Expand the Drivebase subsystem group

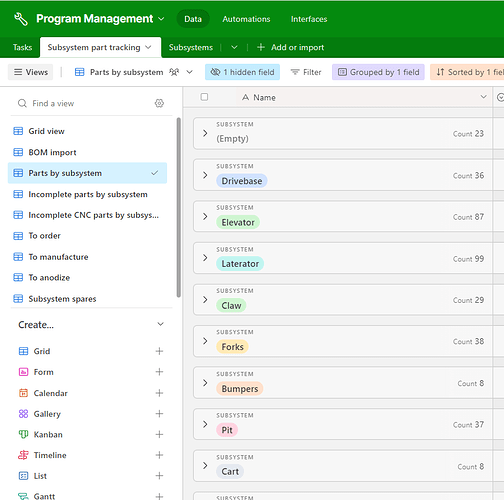[x=205, y=175]
